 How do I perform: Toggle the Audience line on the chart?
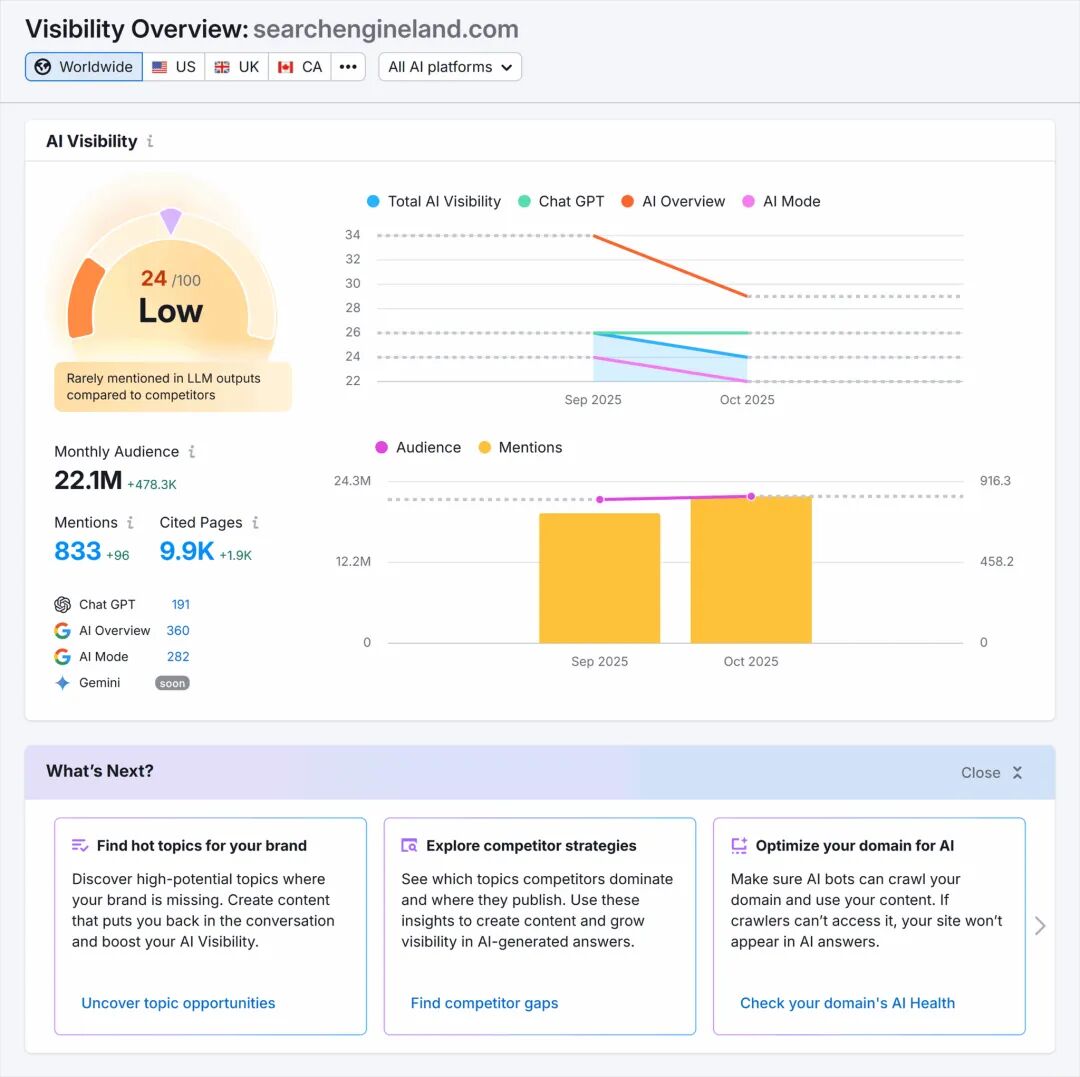click(x=418, y=447)
